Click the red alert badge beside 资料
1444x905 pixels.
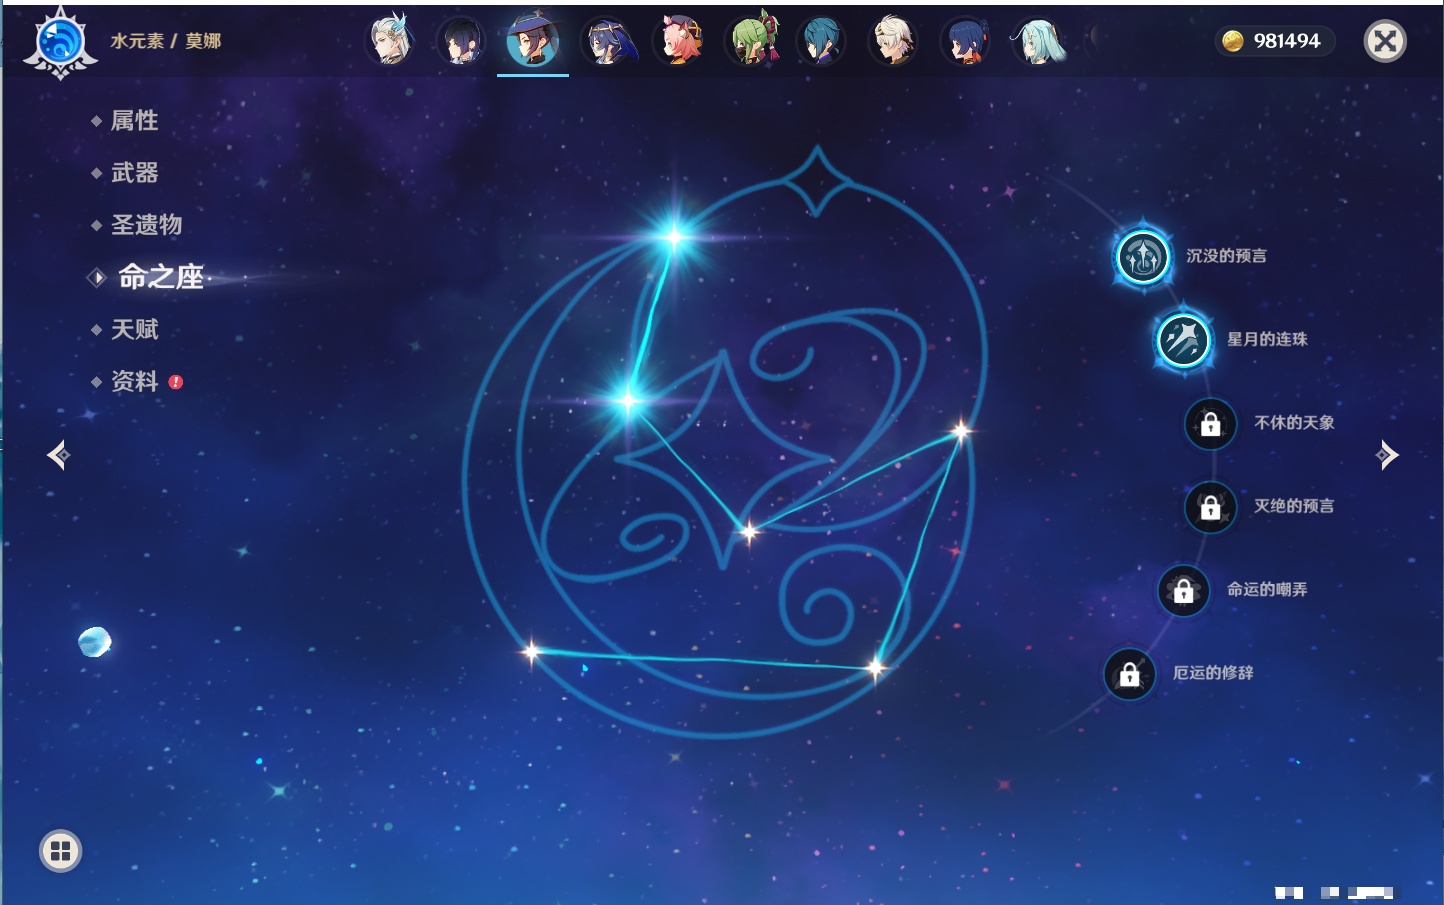pyautogui.click(x=176, y=382)
